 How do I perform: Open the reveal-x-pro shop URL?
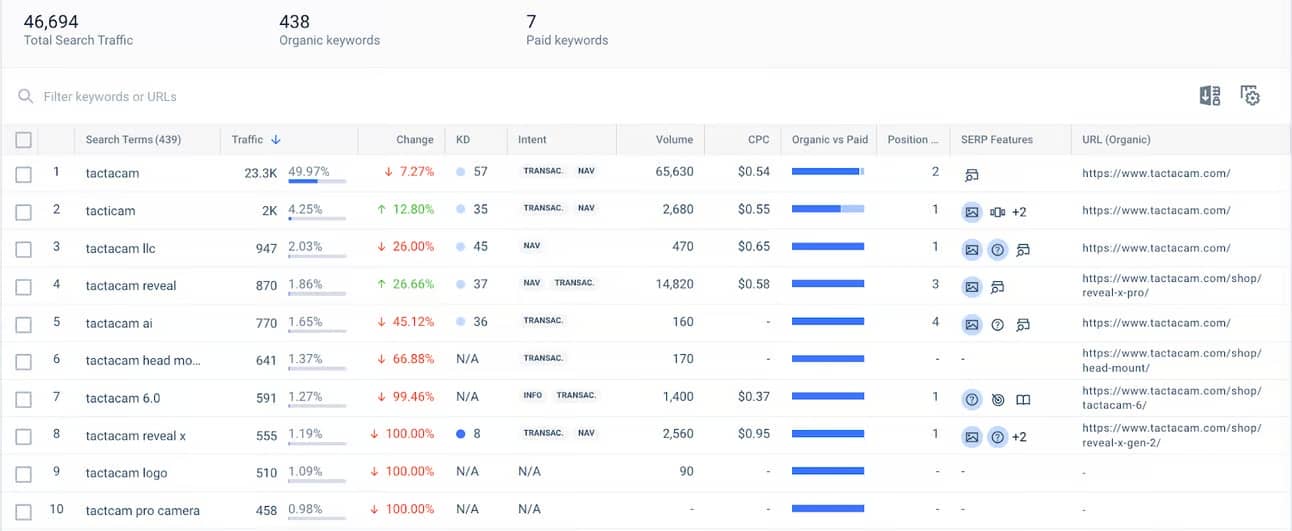click(1172, 286)
